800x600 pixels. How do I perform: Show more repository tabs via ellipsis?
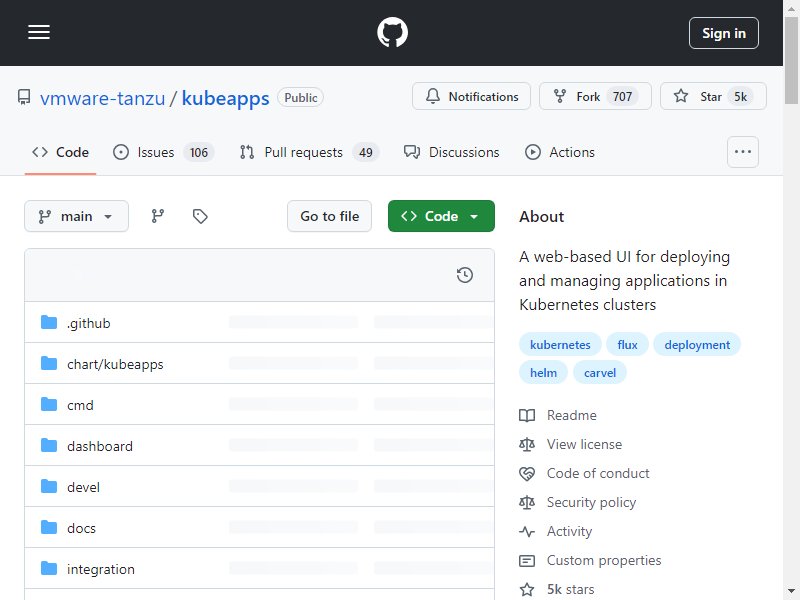pyautogui.click(x=742, y=152)
